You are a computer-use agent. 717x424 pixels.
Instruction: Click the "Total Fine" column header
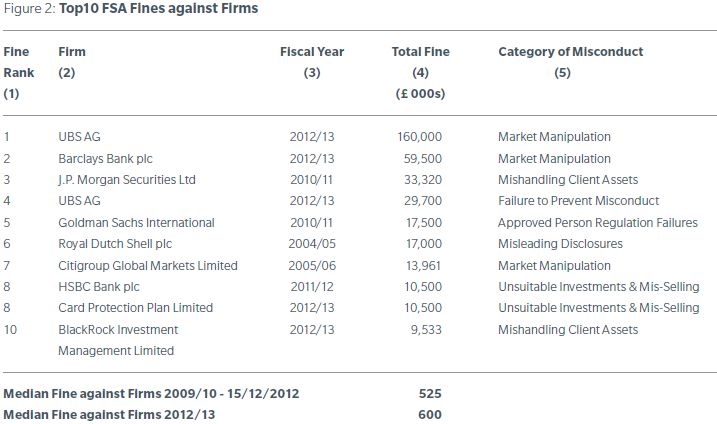(420, 52)
